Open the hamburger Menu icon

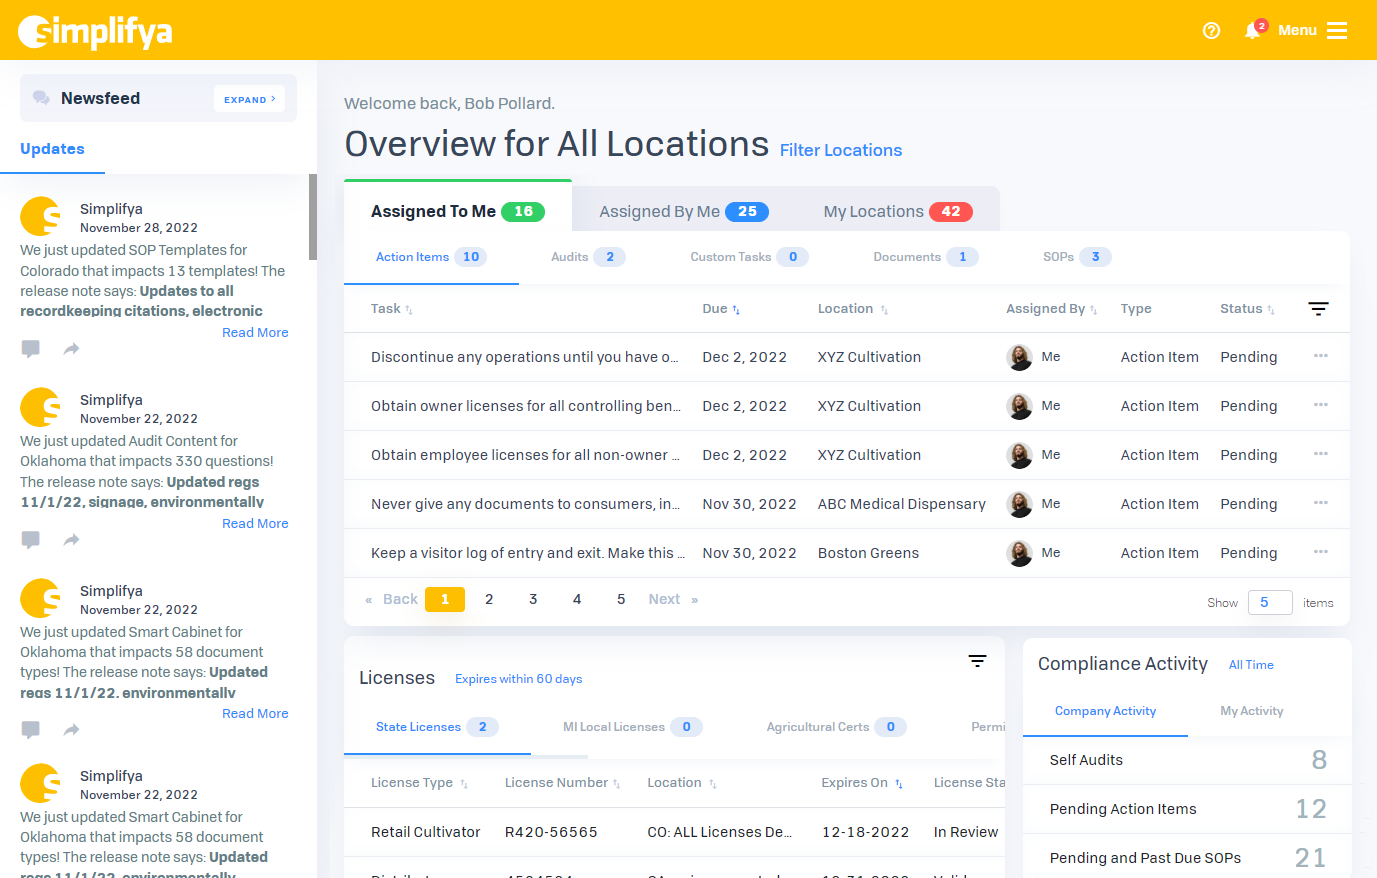click(x=1337, y=30)
